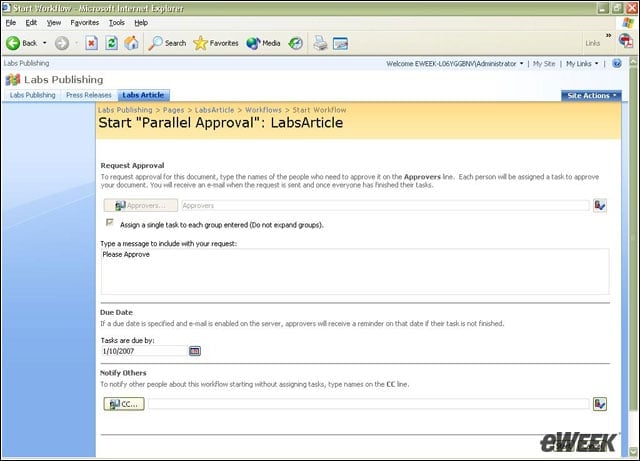The image size is (640, 461).
Task: Click the Forward arrow icon
Action: click(62, 43)
